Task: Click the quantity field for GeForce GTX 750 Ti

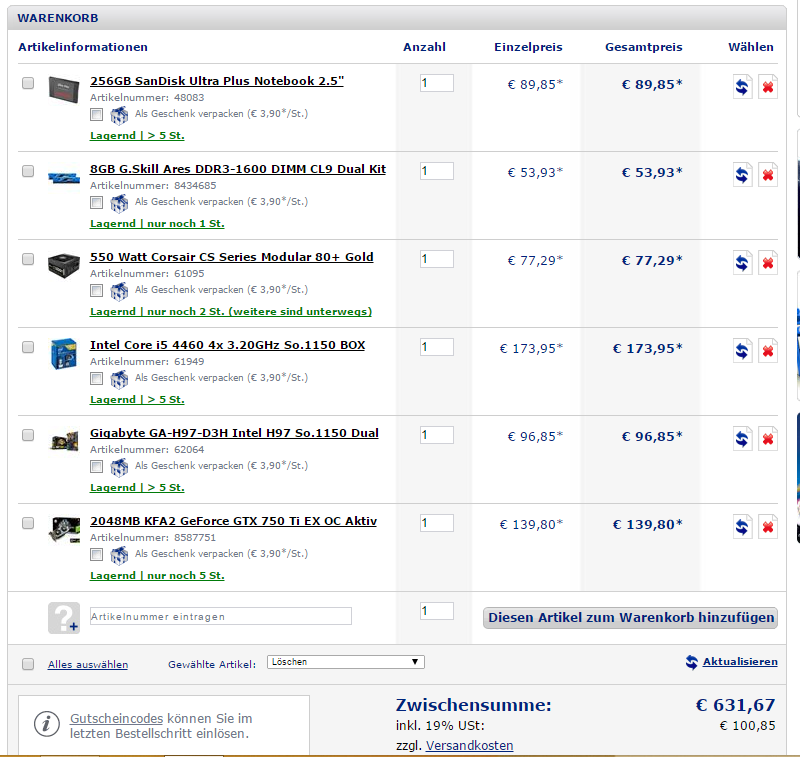Action: coord(436,523)
